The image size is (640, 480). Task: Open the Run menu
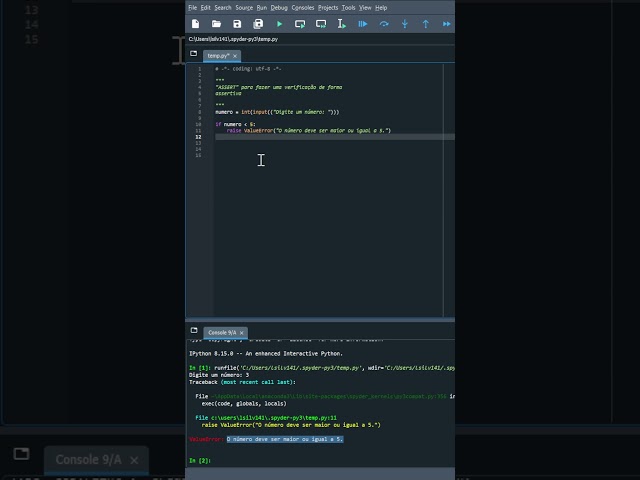262,8
